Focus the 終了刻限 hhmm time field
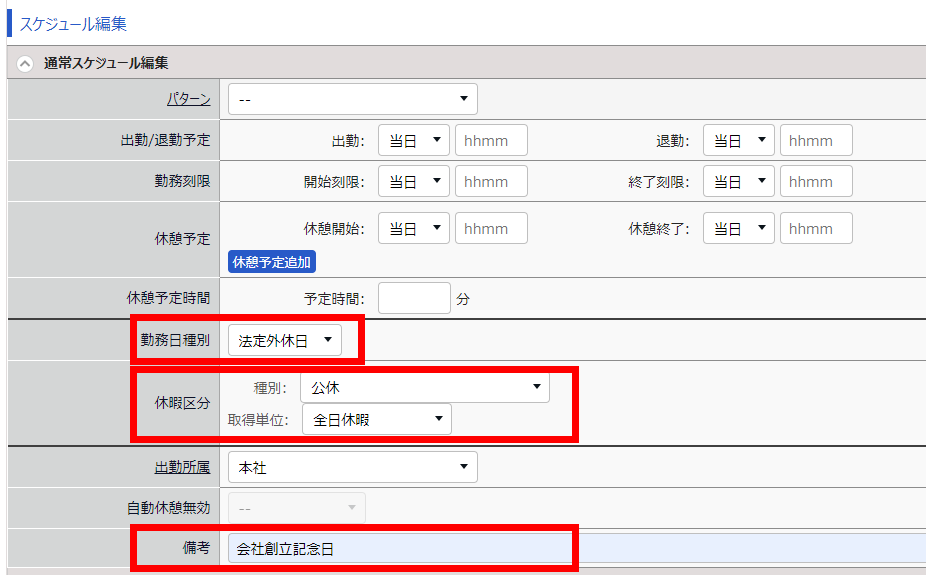The height and width of the screenshot is (575, 926). tap(816, 181)
